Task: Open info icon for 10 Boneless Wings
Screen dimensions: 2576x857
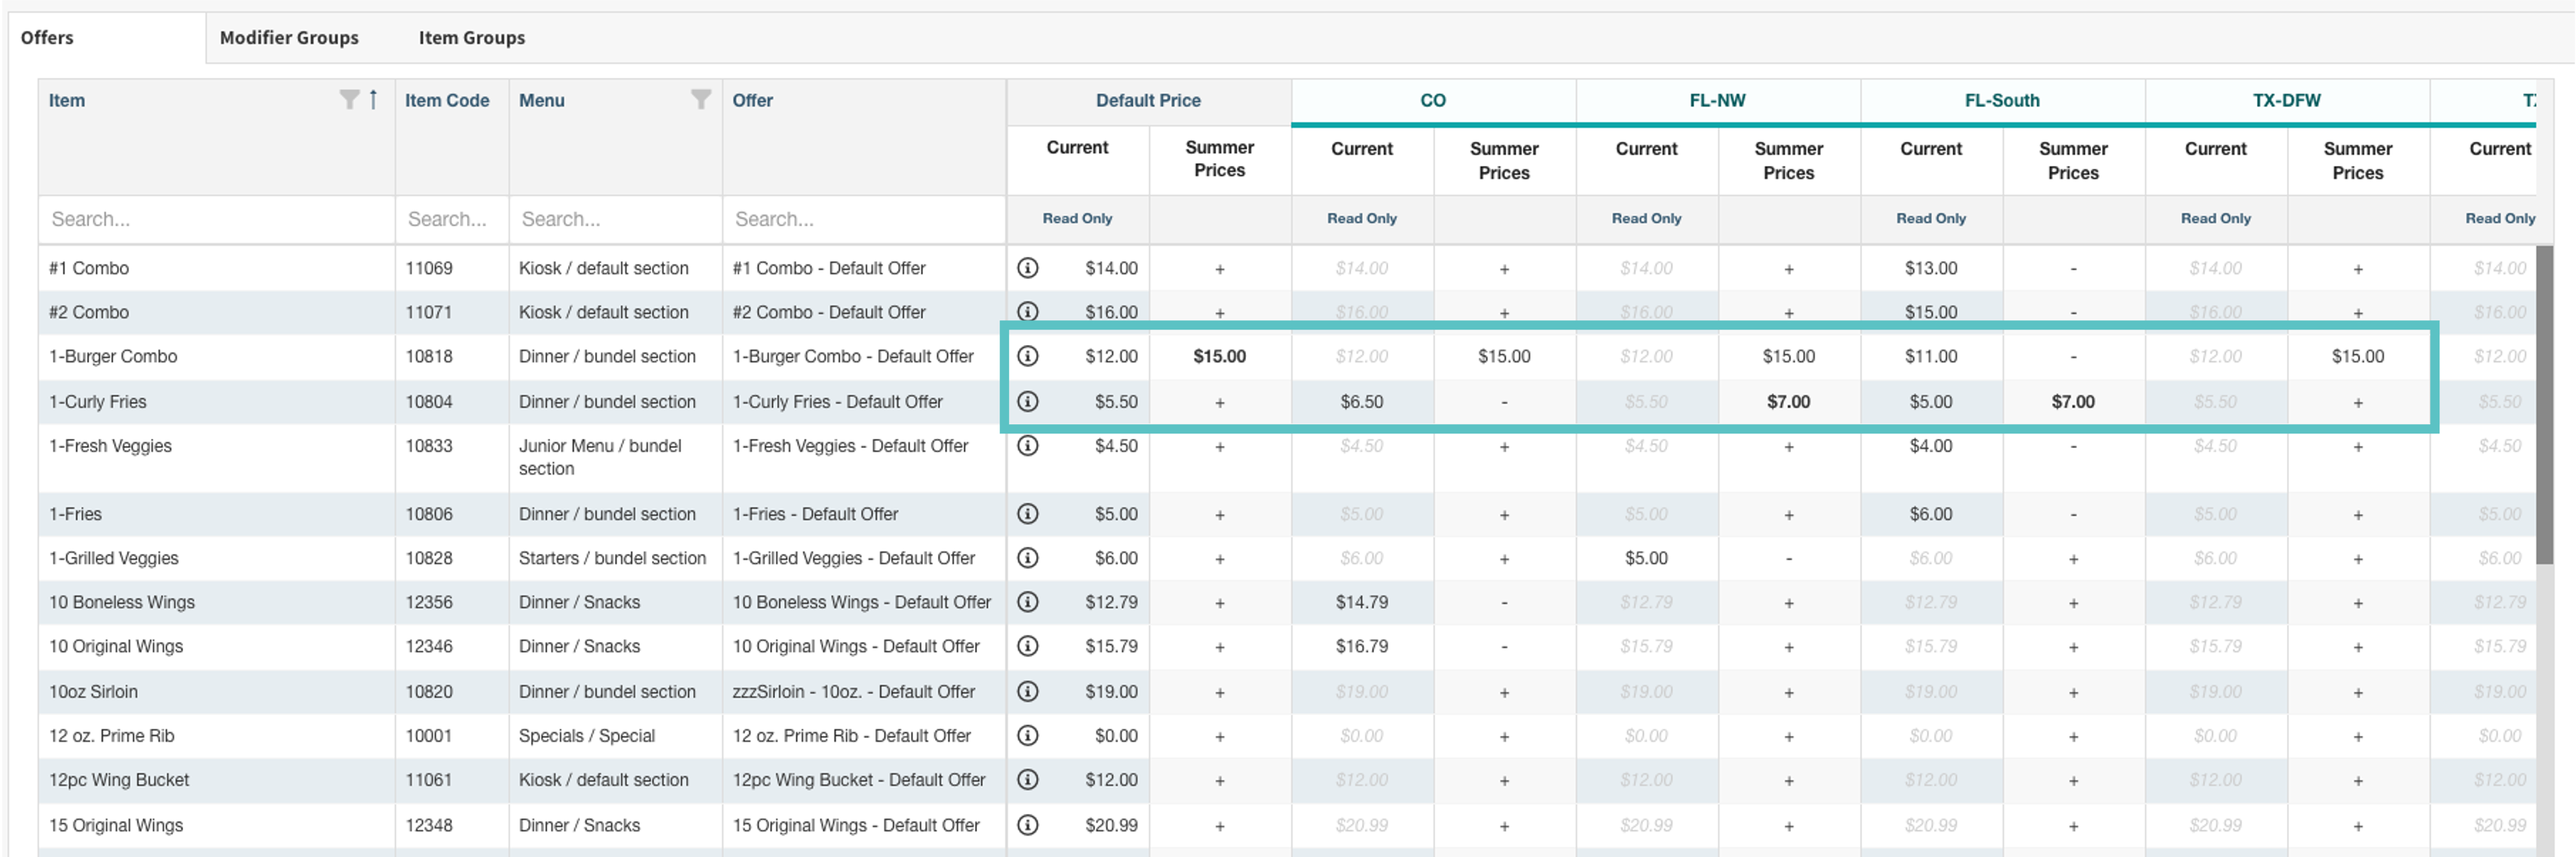Action: [1027, 602]
